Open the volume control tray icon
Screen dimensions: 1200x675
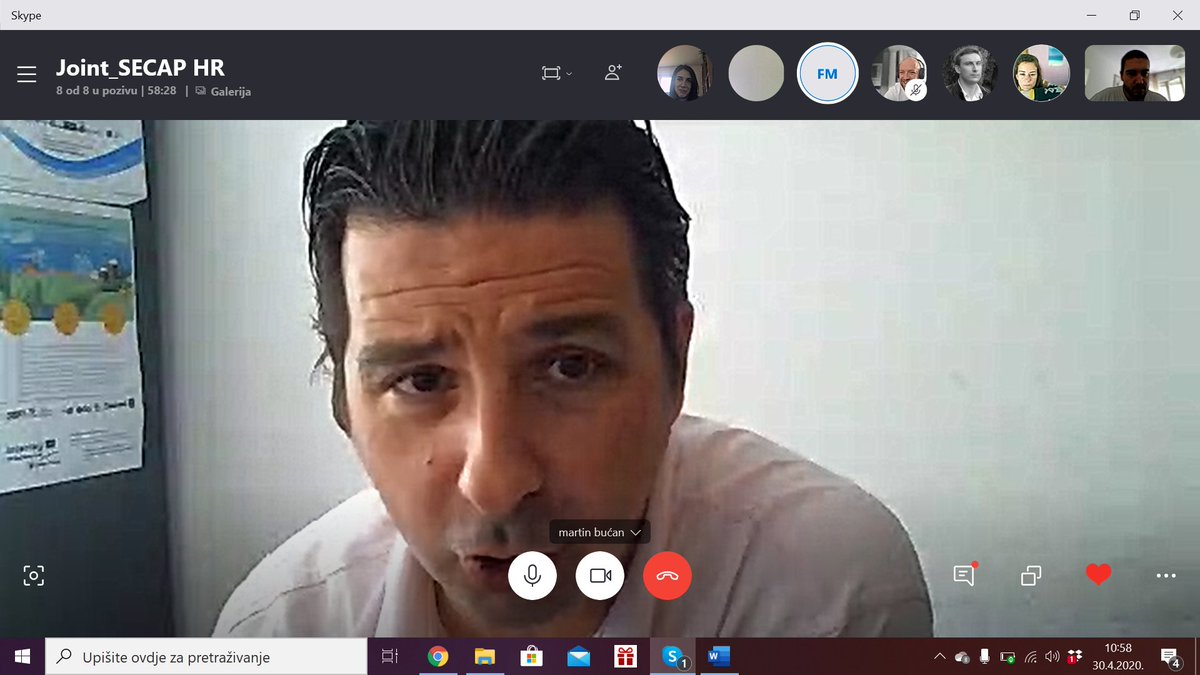(1052, 657)
